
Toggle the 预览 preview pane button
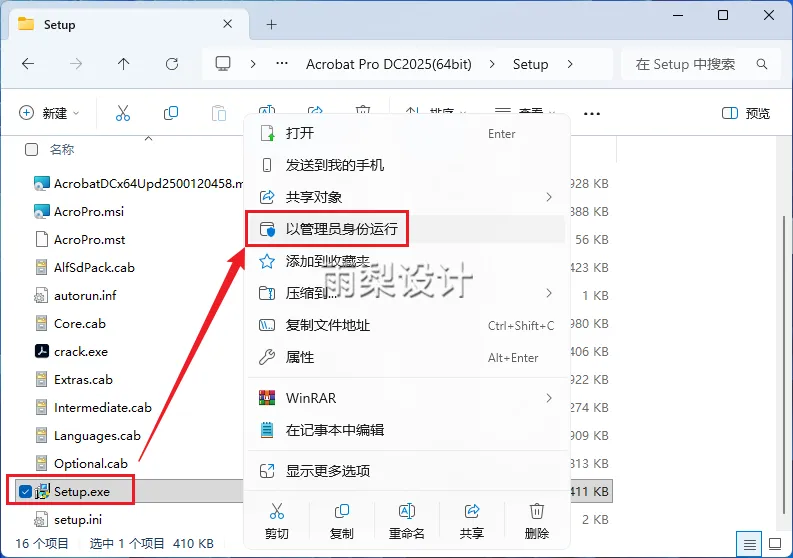pos(745,113)
